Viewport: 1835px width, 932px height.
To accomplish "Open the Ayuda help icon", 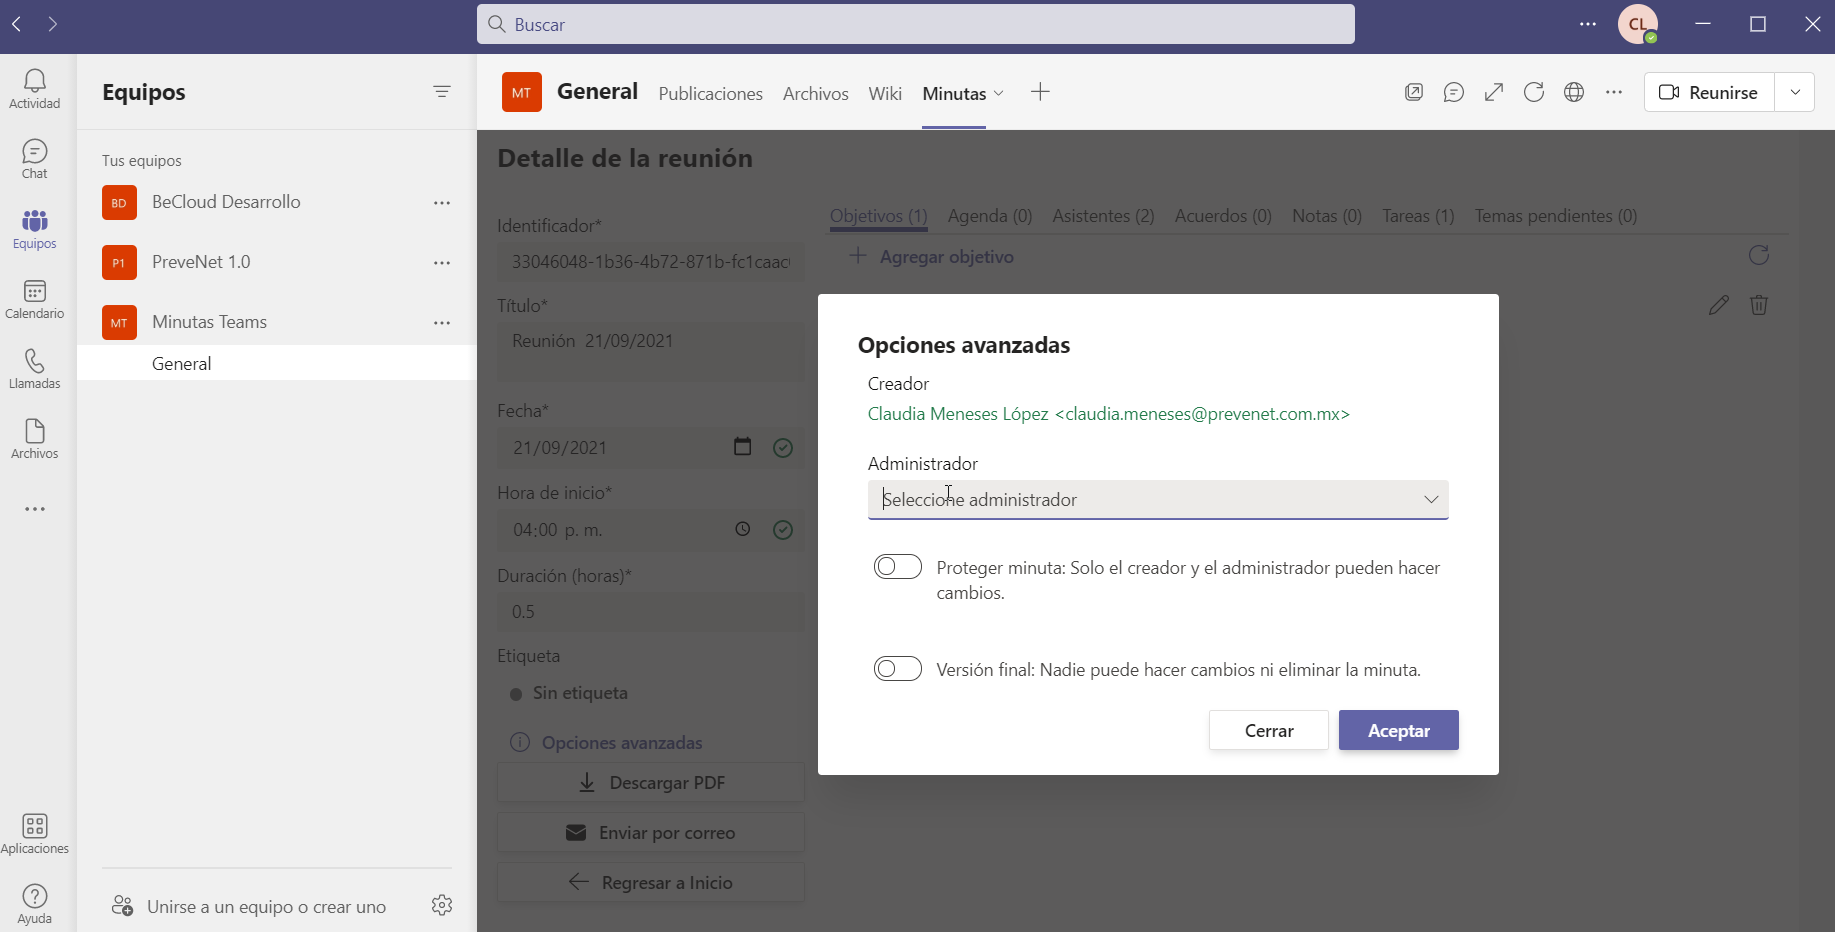I will click(x=35, y=904).
